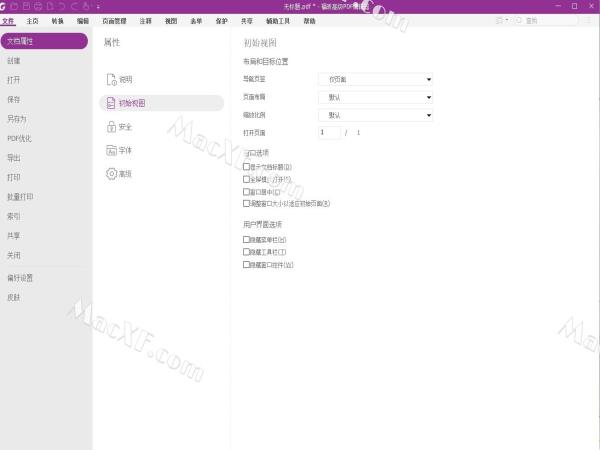Open the 安全 (Security) properties section

pyautogui.click(x=124, y=127)
